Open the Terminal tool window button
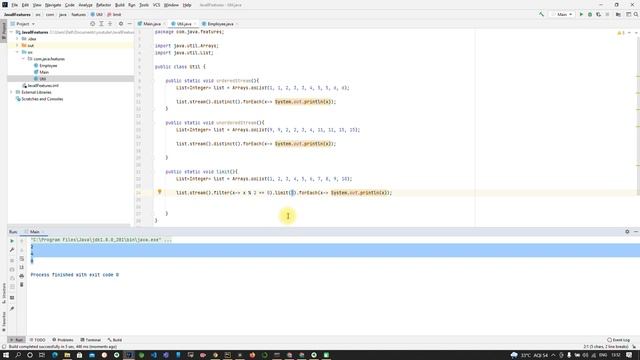Image resolution: width=640 pixels, height=360 pixels. [x=91, y=340]
